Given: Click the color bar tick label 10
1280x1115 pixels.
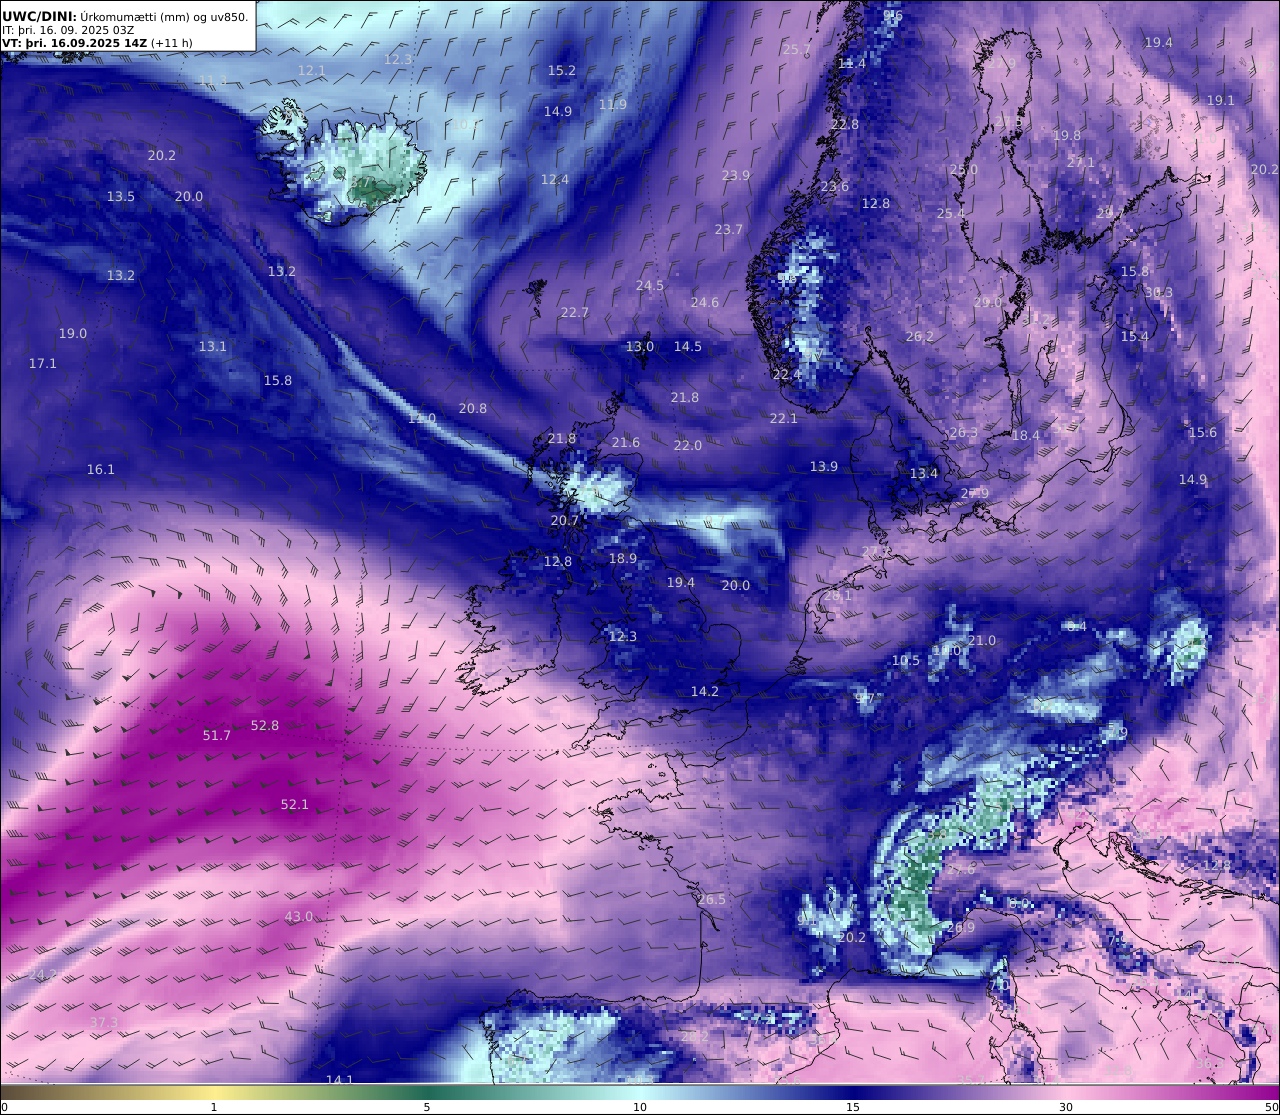Looking at the screenshot, I should (x=640, y=1107).
